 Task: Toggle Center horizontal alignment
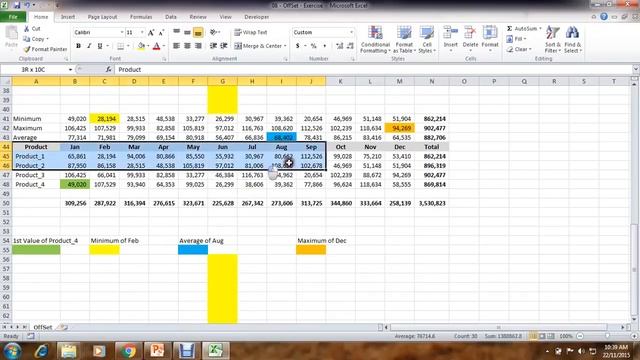(187, 46)
